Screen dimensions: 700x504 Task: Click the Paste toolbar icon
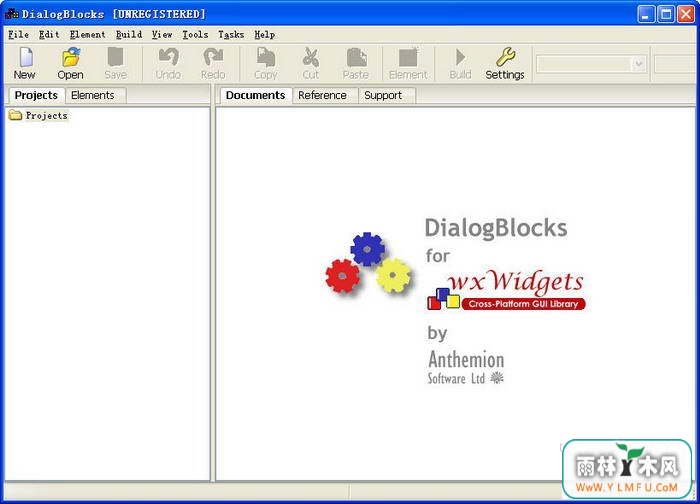point(356,63)
